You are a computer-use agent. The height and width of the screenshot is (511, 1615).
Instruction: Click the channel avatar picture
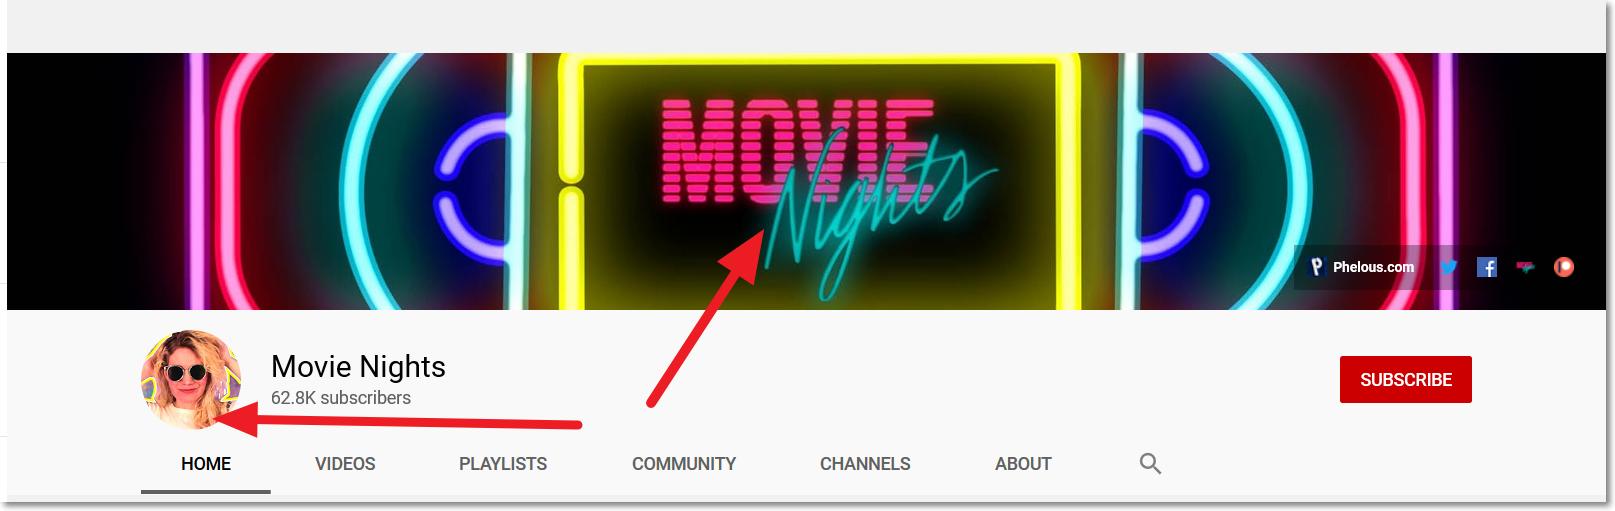coord(191,380)
